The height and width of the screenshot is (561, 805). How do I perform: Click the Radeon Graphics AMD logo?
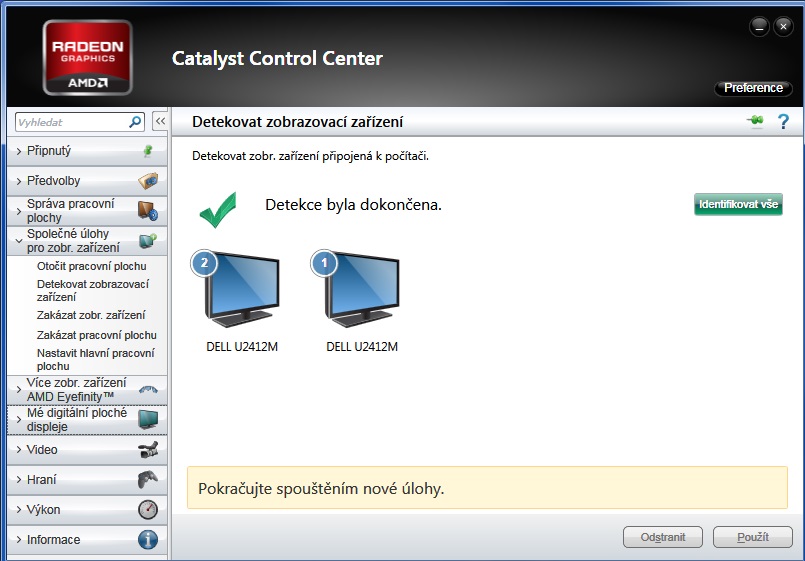click(x=88, y=57)
